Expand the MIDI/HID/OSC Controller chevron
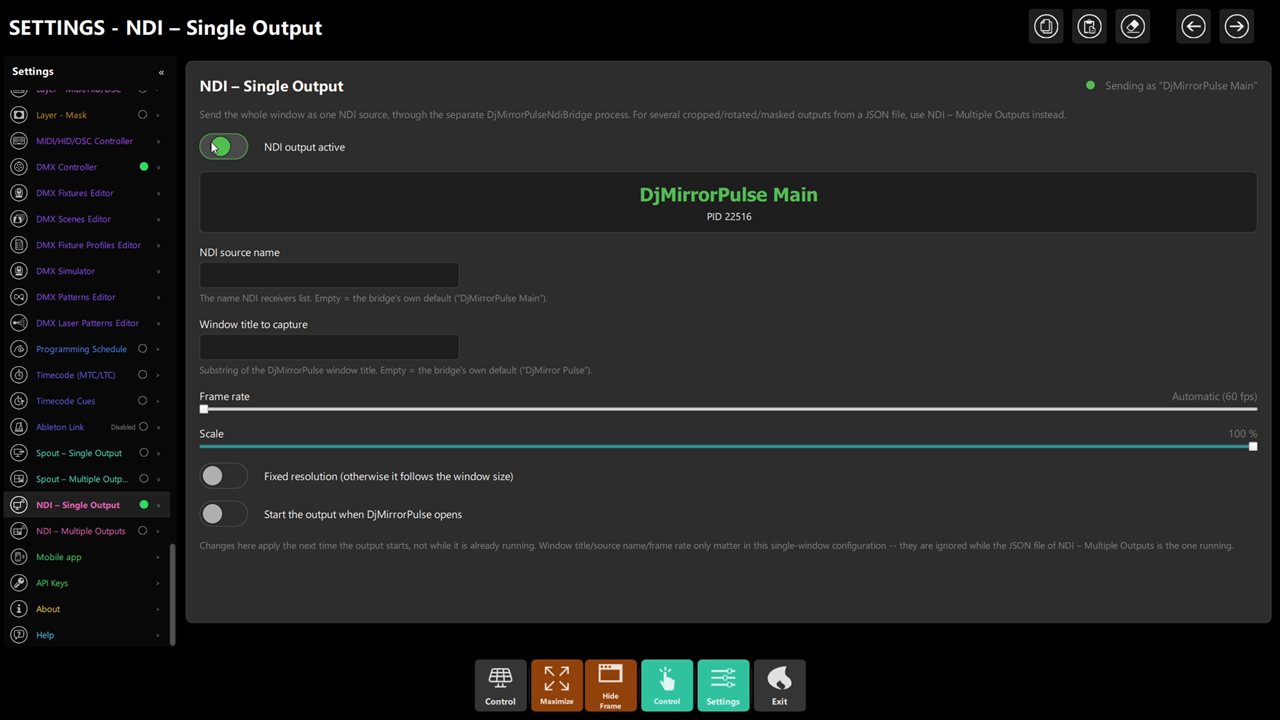The image size is (1280, 720). coord(158,141)
